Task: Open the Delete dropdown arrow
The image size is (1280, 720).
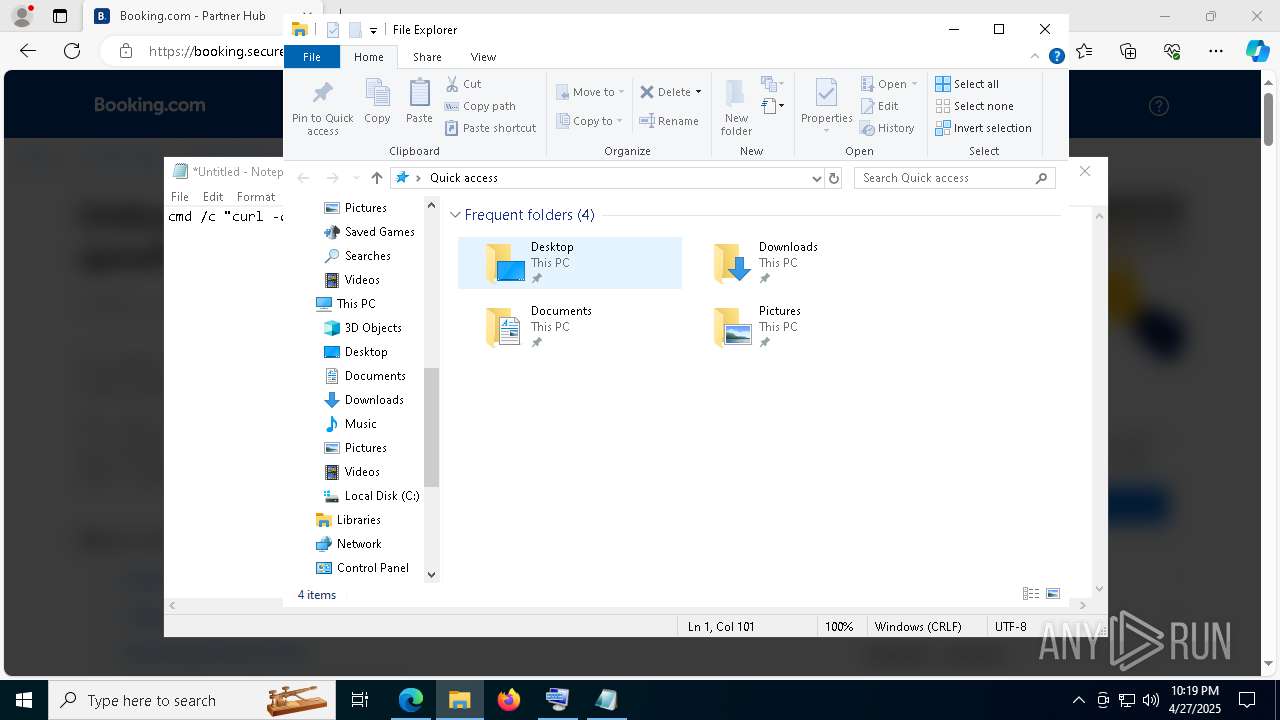Action: [698, 92]
